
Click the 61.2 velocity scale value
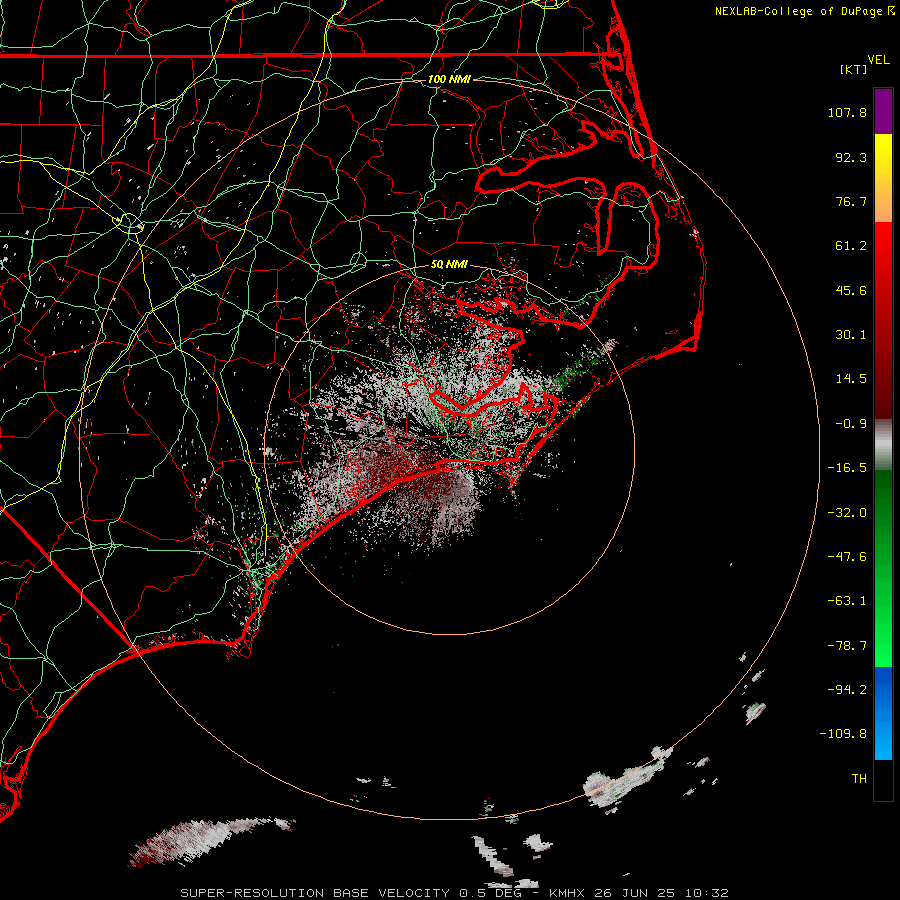(x=851, y=246)
